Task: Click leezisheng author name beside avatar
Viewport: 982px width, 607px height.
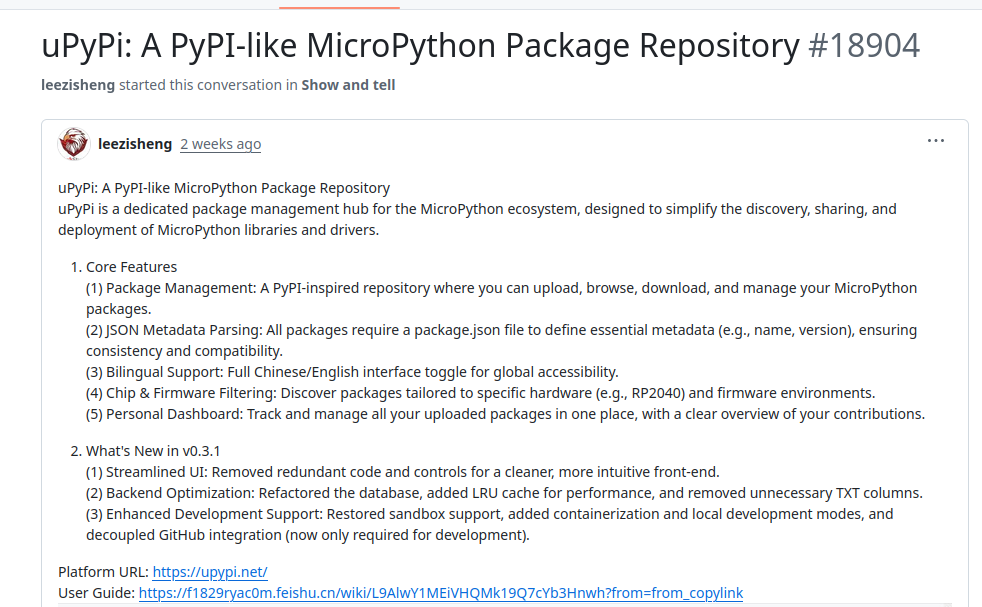Action: pyautogui.click(x=135, y=144)
